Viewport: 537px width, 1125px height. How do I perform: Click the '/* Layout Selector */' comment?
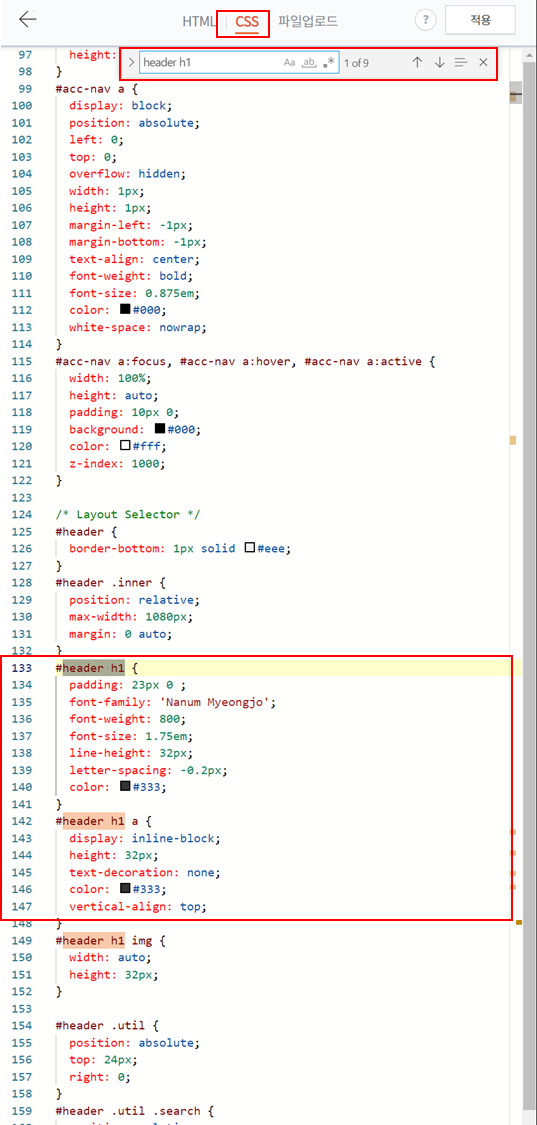pyautogui.click(x=128, y=514)
